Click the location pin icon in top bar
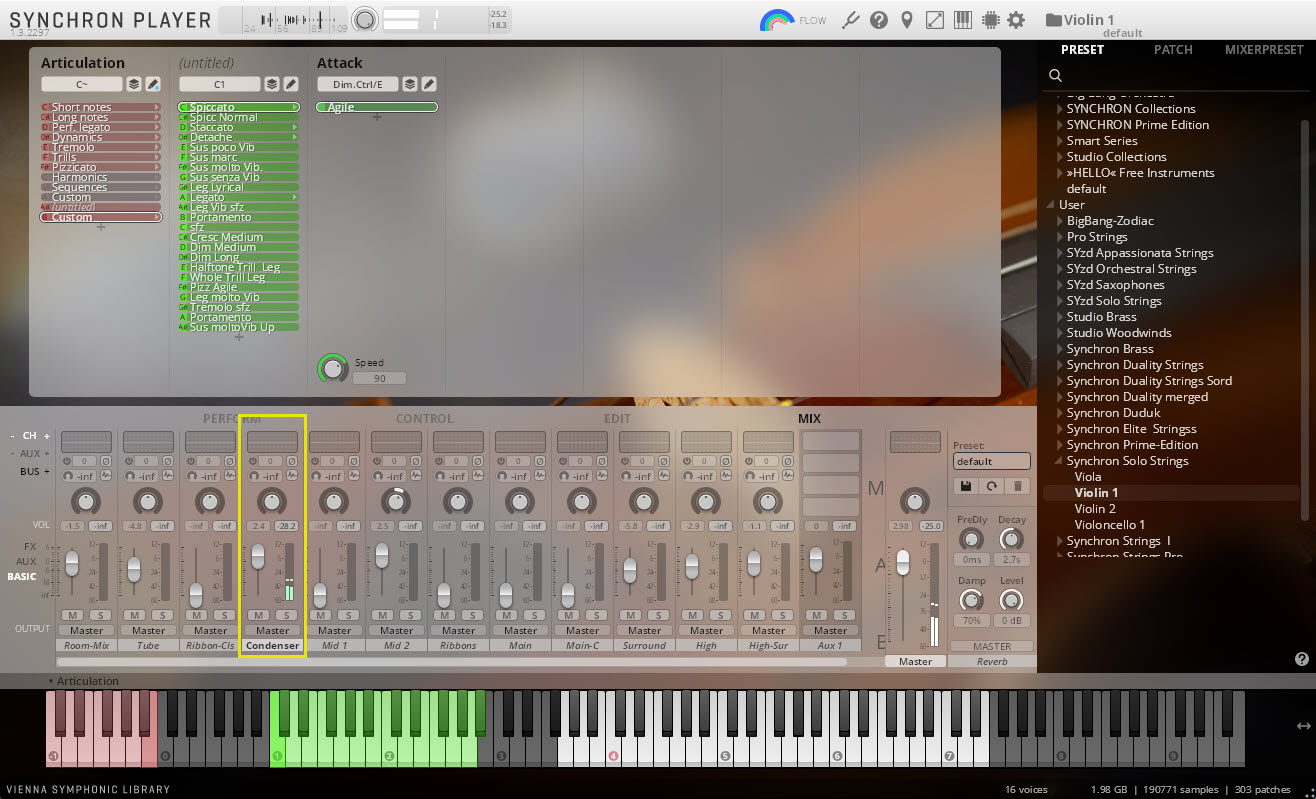This screenshot has width=1316, height=799. 907,20
